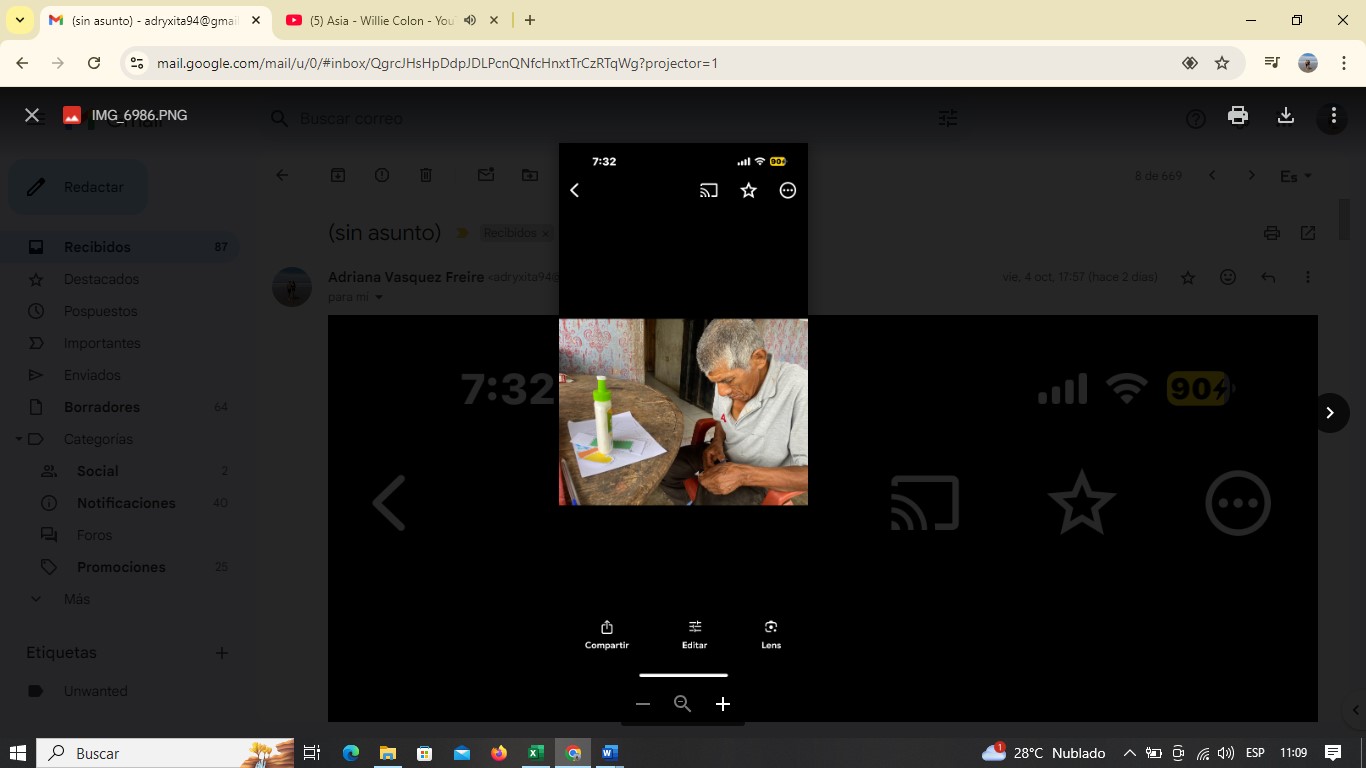This screenshot has height=768, width=1366.
Task: Expand the tab search dropdown
Action: pos(19,20)
